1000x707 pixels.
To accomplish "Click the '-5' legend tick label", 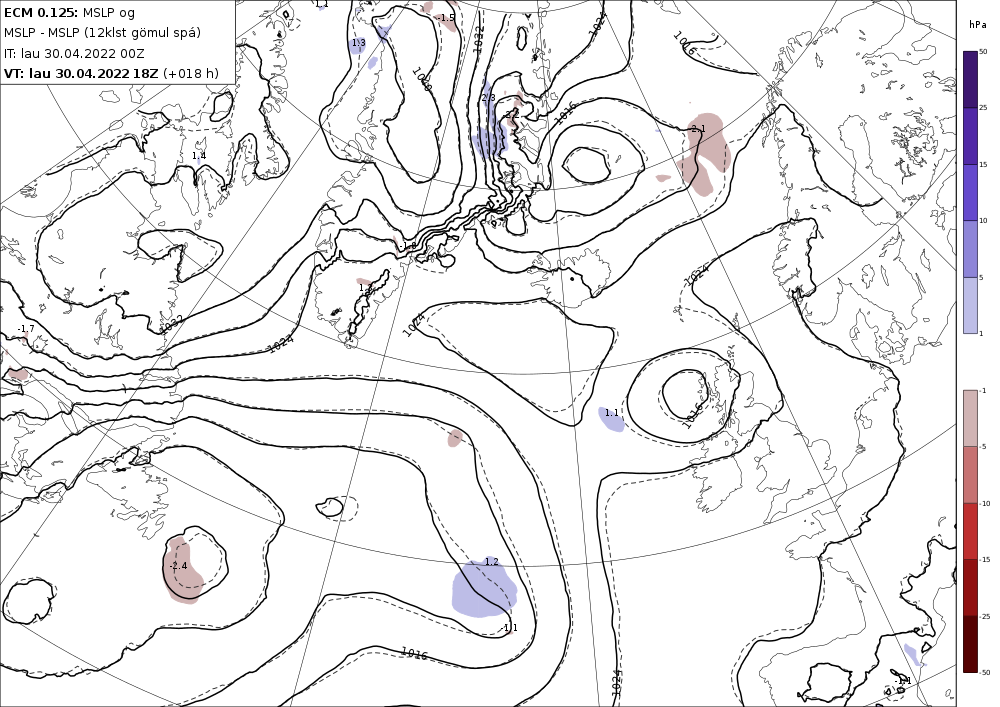I will pyautogui.click(x=983, y=447).
